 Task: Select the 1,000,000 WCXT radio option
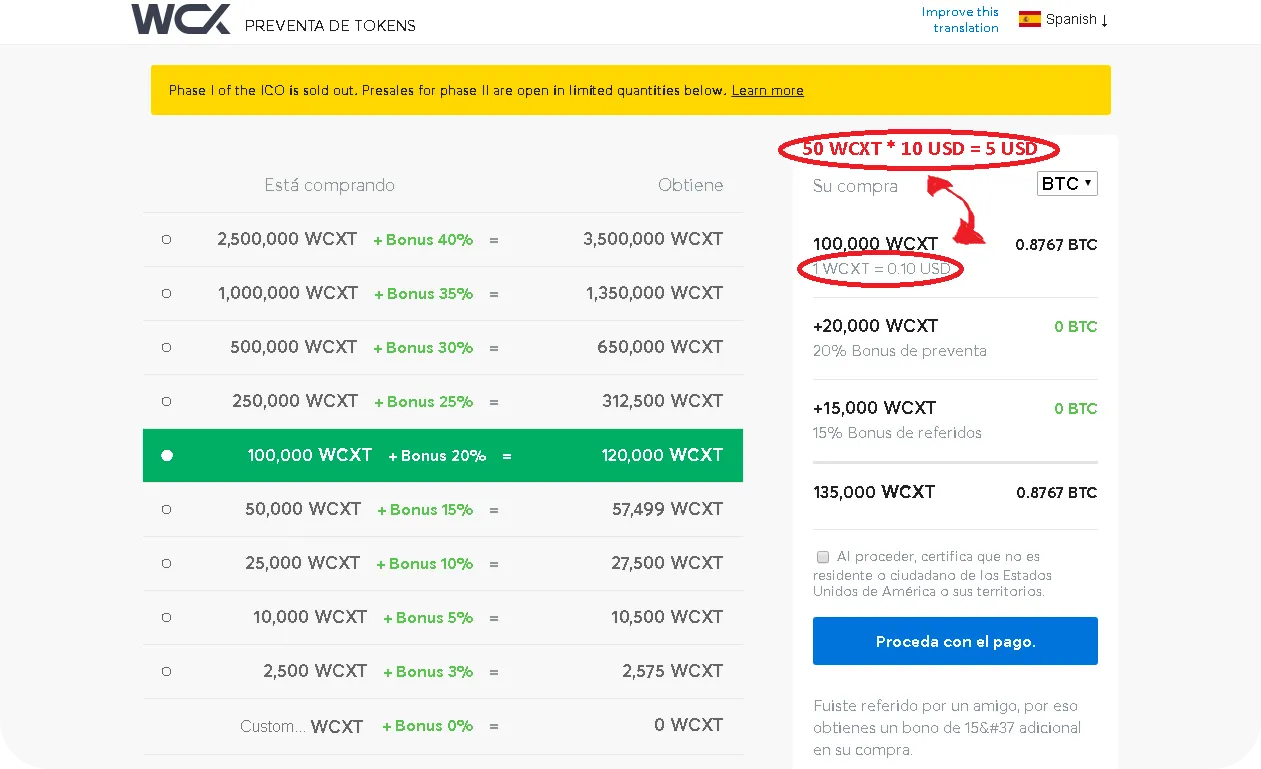(x=166, y=293)
